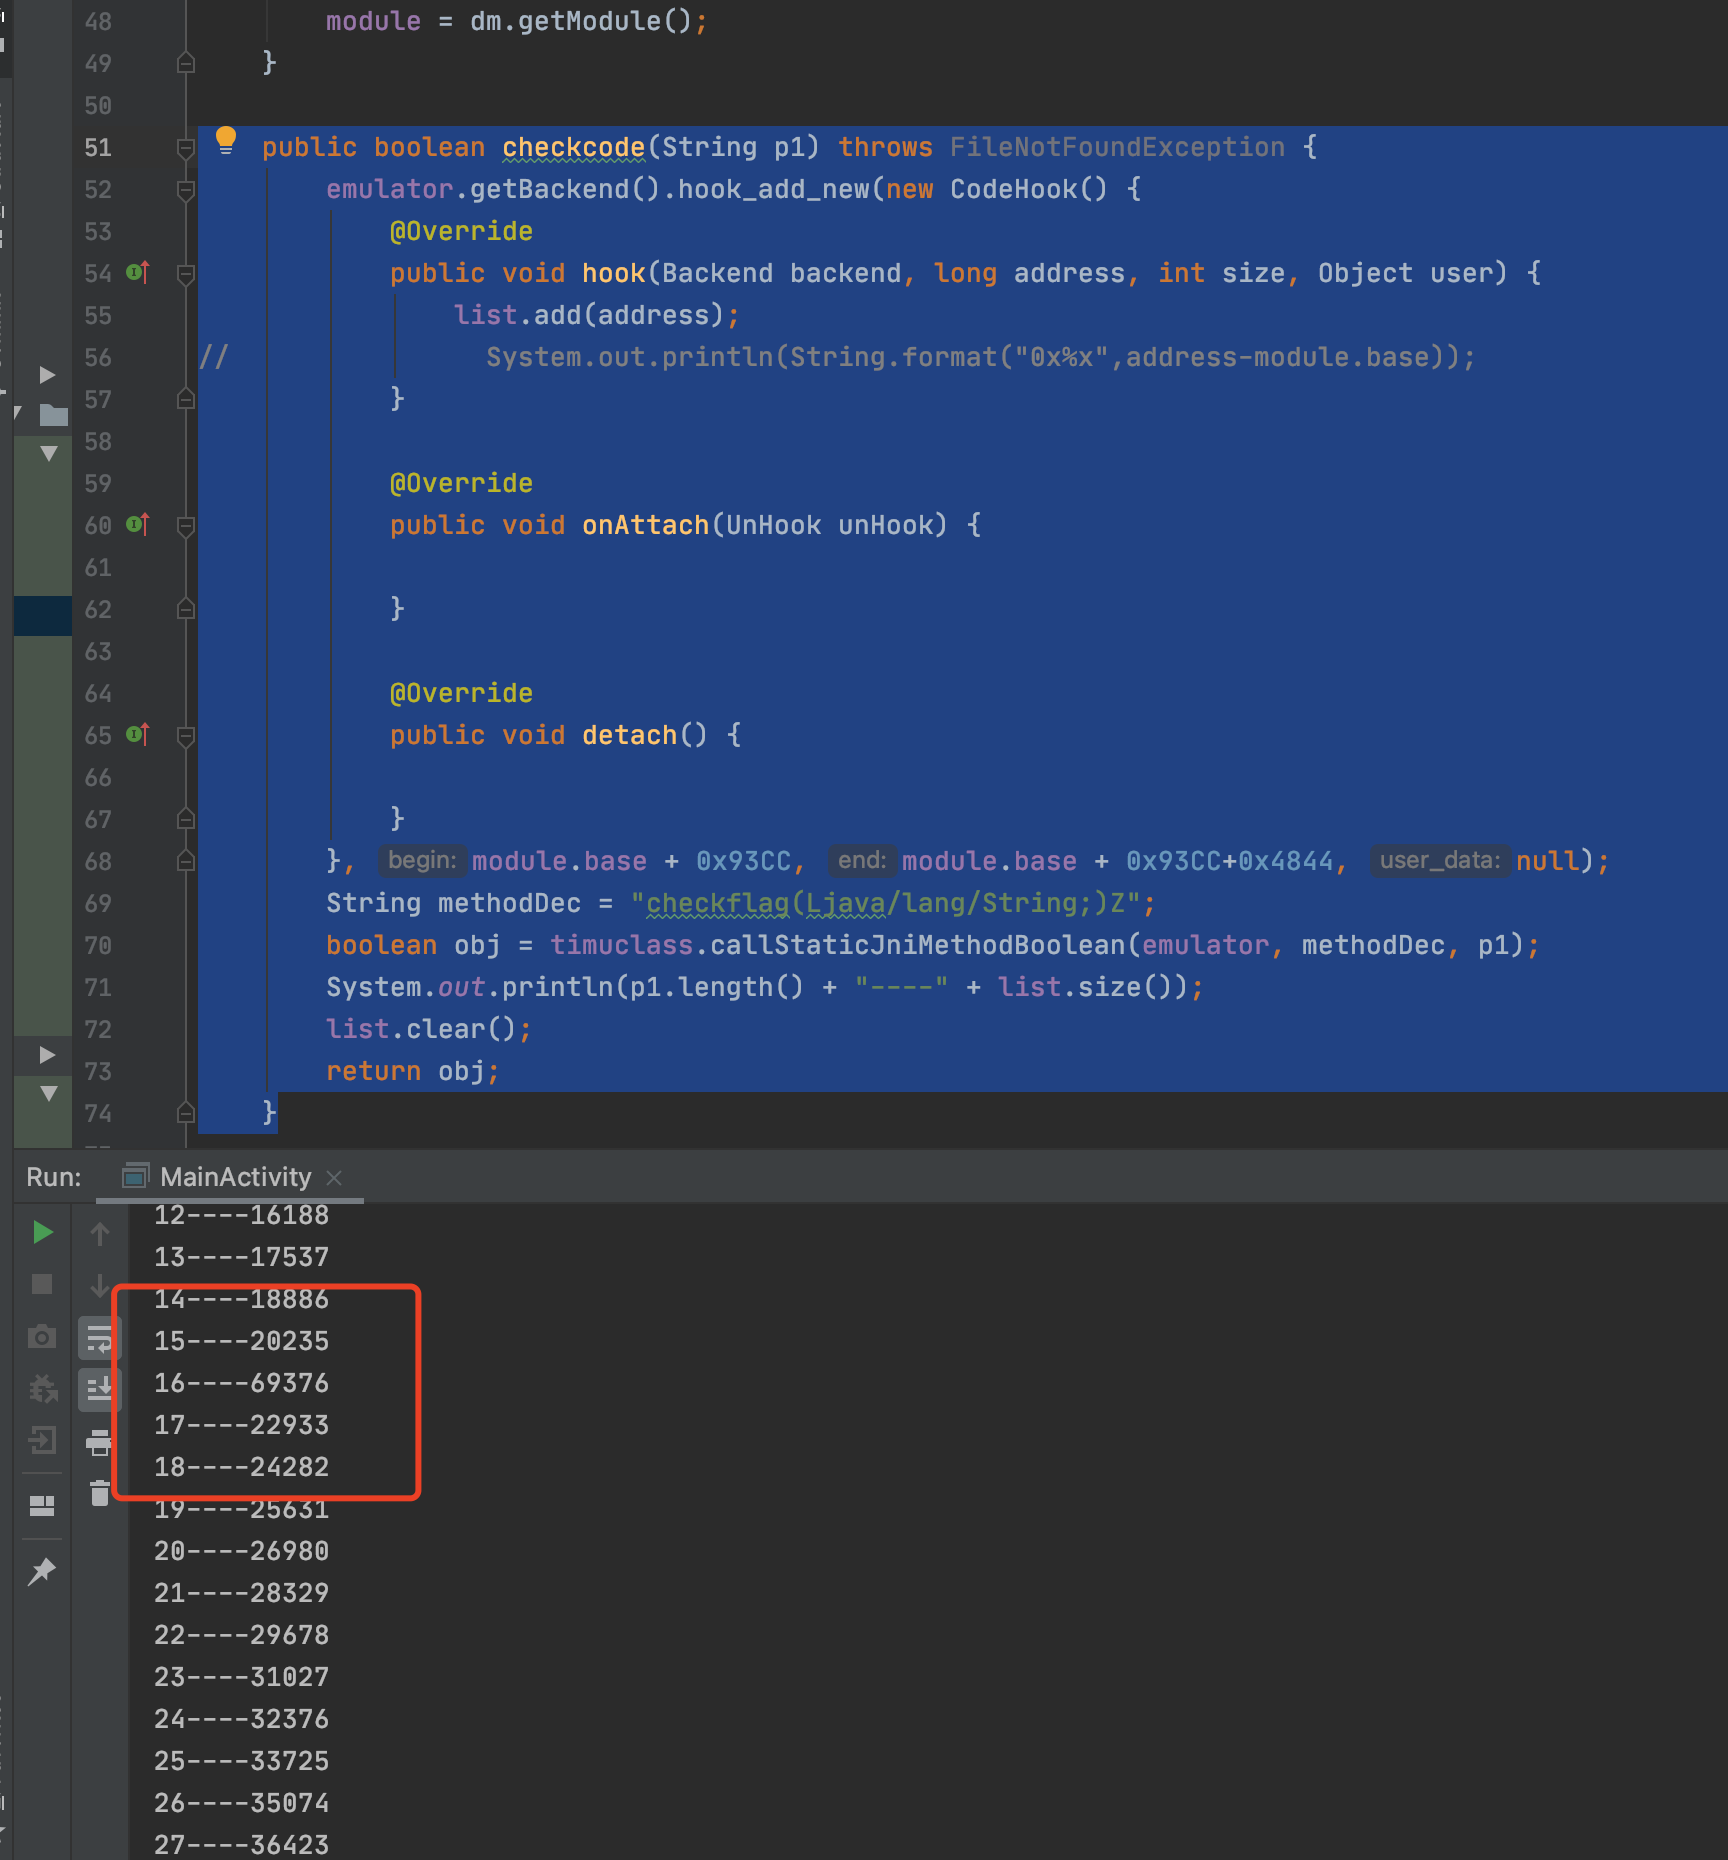Click the FileNotFoundException class reference
This screenshot has height=1860, width=1728.
[1116, 147]
